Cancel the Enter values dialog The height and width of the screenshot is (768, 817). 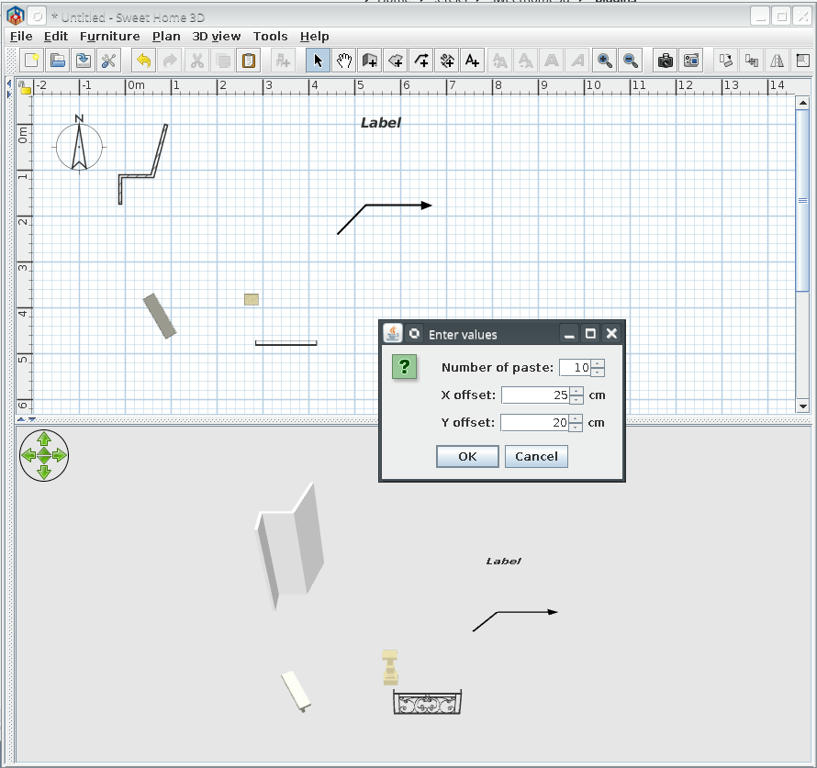pos(536,456)
